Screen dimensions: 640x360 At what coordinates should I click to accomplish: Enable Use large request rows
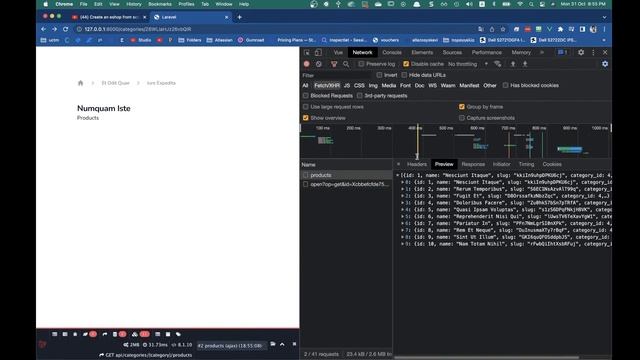(306, 107)
